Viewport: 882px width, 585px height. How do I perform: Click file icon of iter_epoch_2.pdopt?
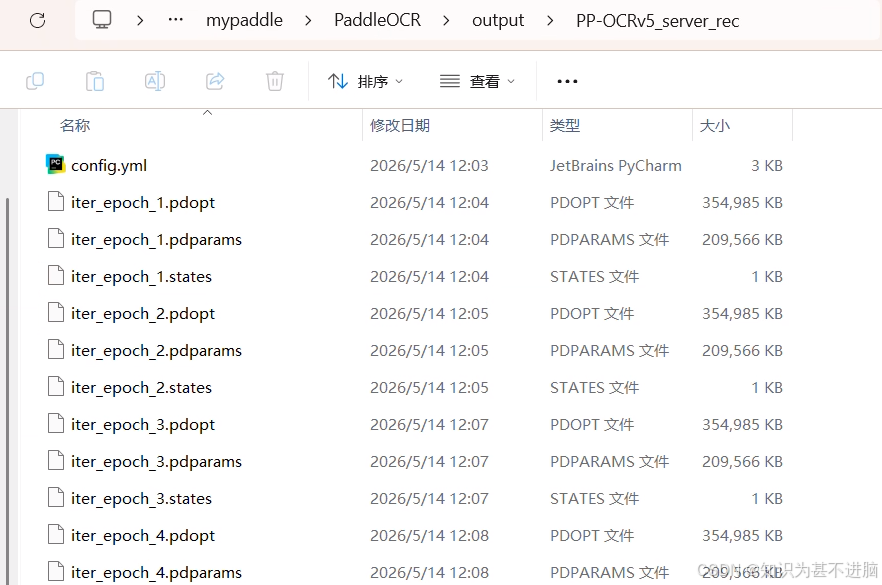[56, 312]
